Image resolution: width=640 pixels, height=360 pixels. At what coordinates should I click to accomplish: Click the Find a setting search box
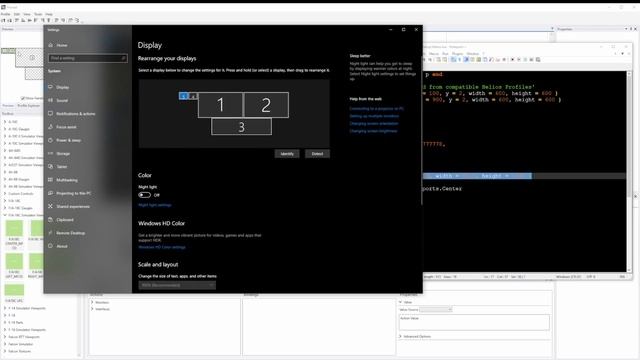(x=87, y=58)
